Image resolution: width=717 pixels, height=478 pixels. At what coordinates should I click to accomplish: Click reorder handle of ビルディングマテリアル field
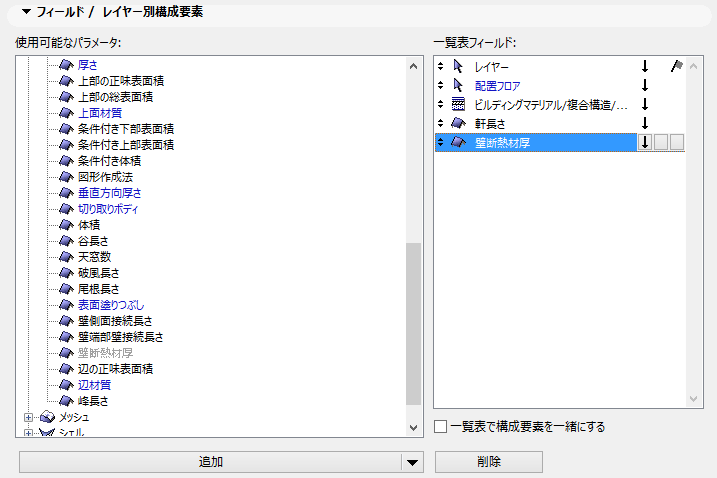click(x=440, y=104)
